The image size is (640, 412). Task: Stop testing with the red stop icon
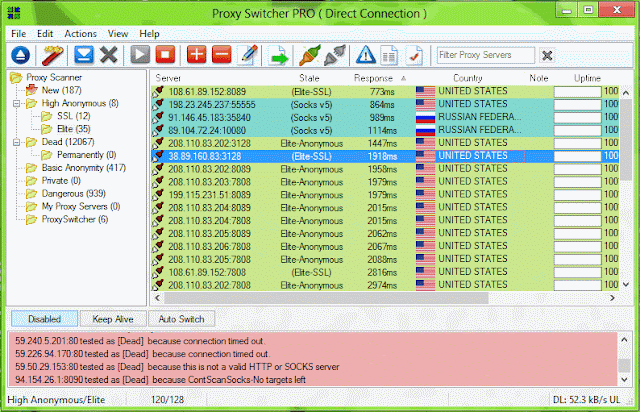[x=165, y=55]
